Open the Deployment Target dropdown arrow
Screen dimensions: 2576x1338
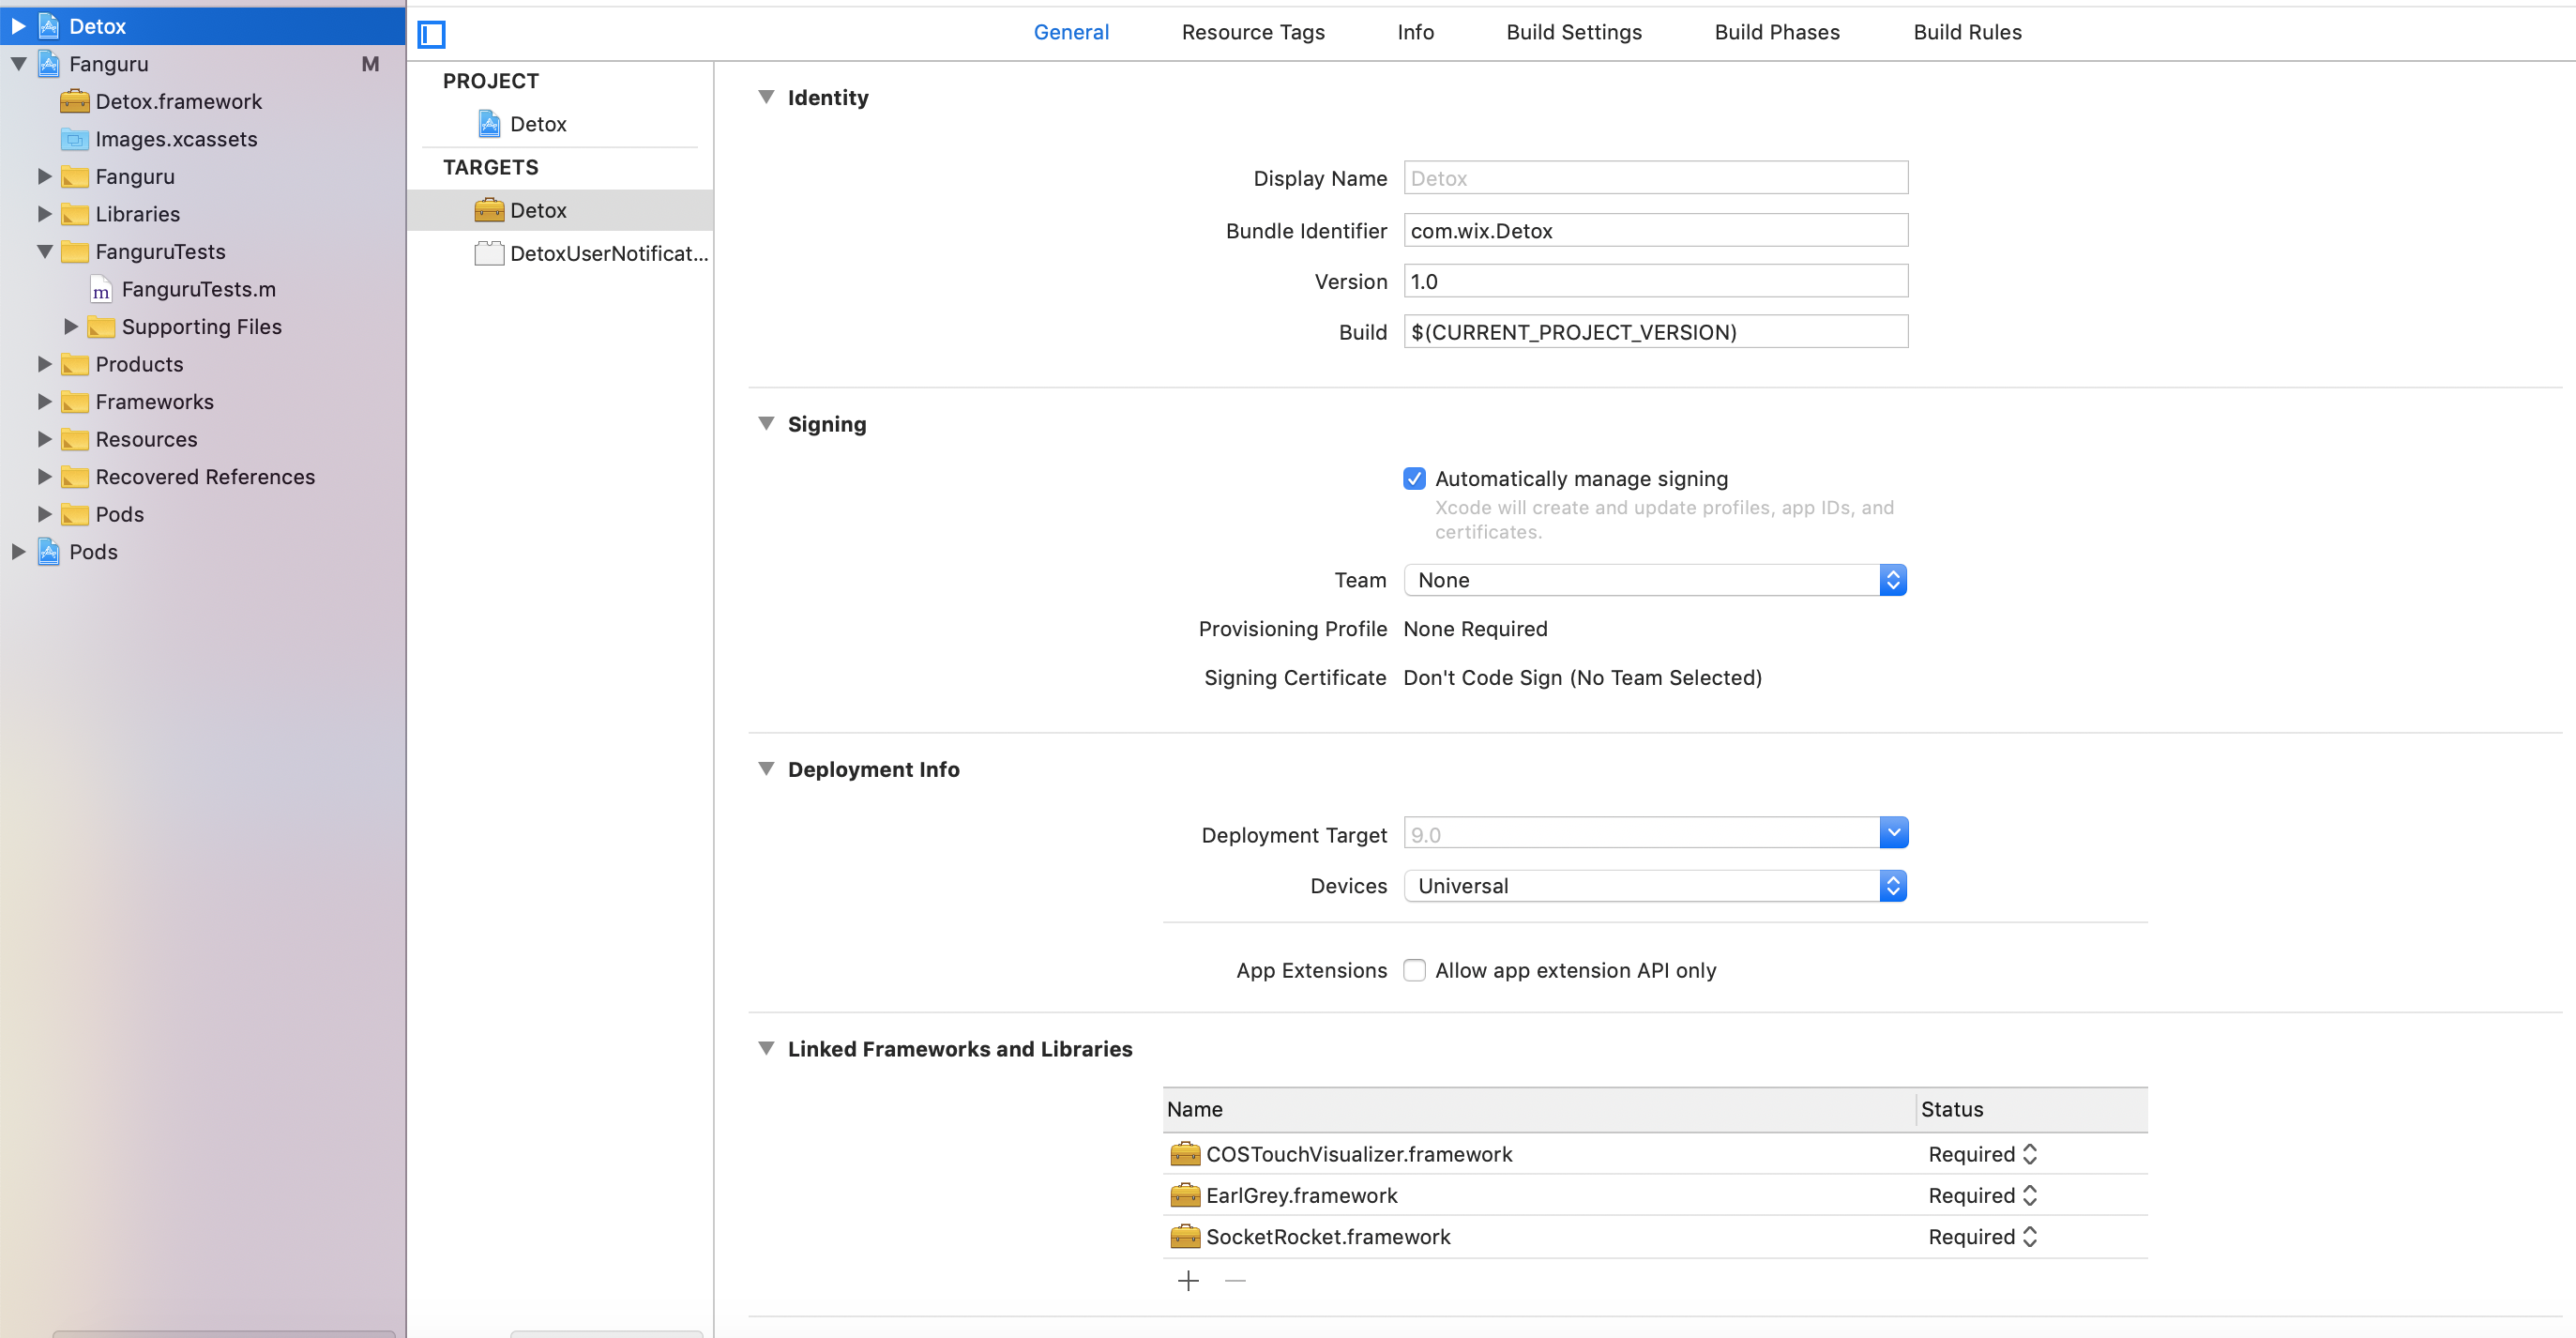pyautogui.click(x=1893, y=832)
